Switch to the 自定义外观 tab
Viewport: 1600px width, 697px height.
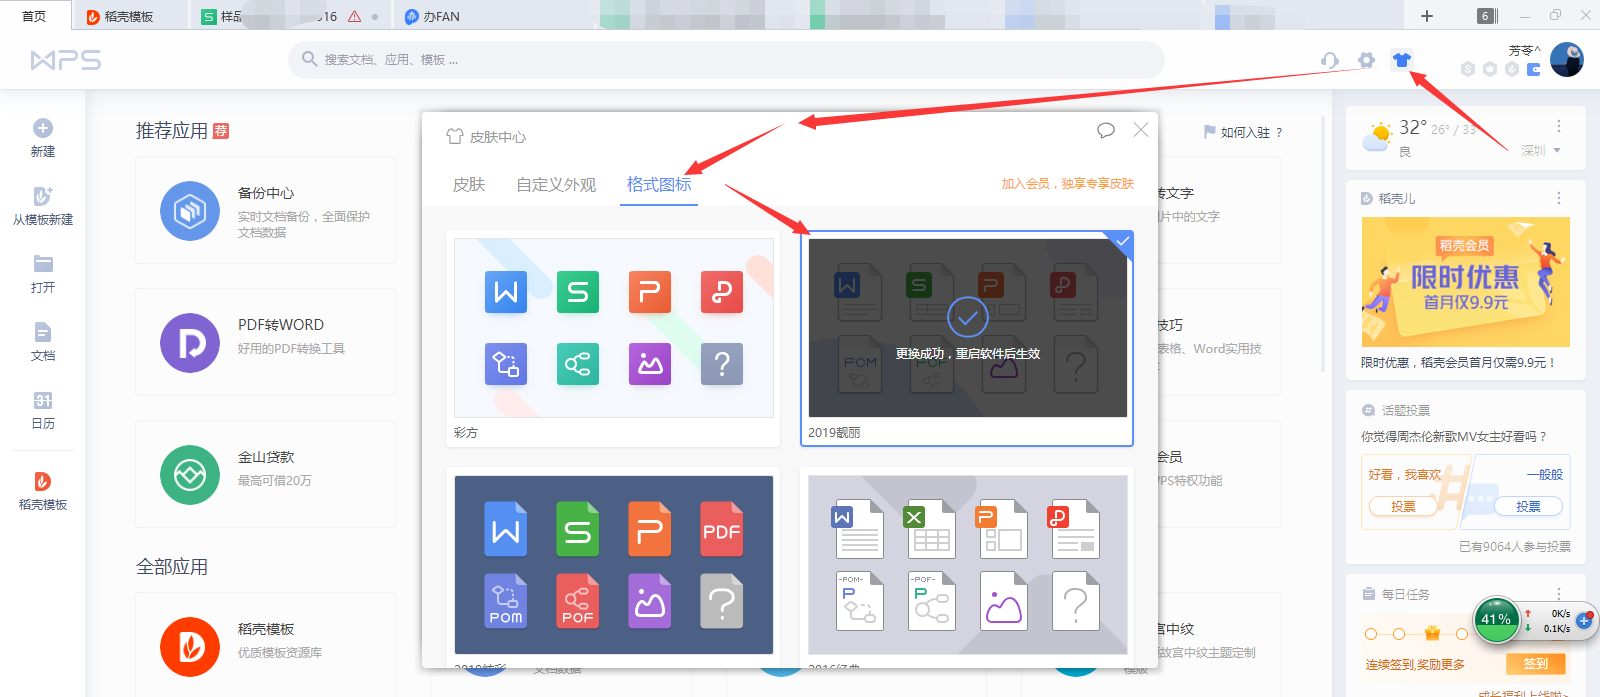(x=556, y=185)
